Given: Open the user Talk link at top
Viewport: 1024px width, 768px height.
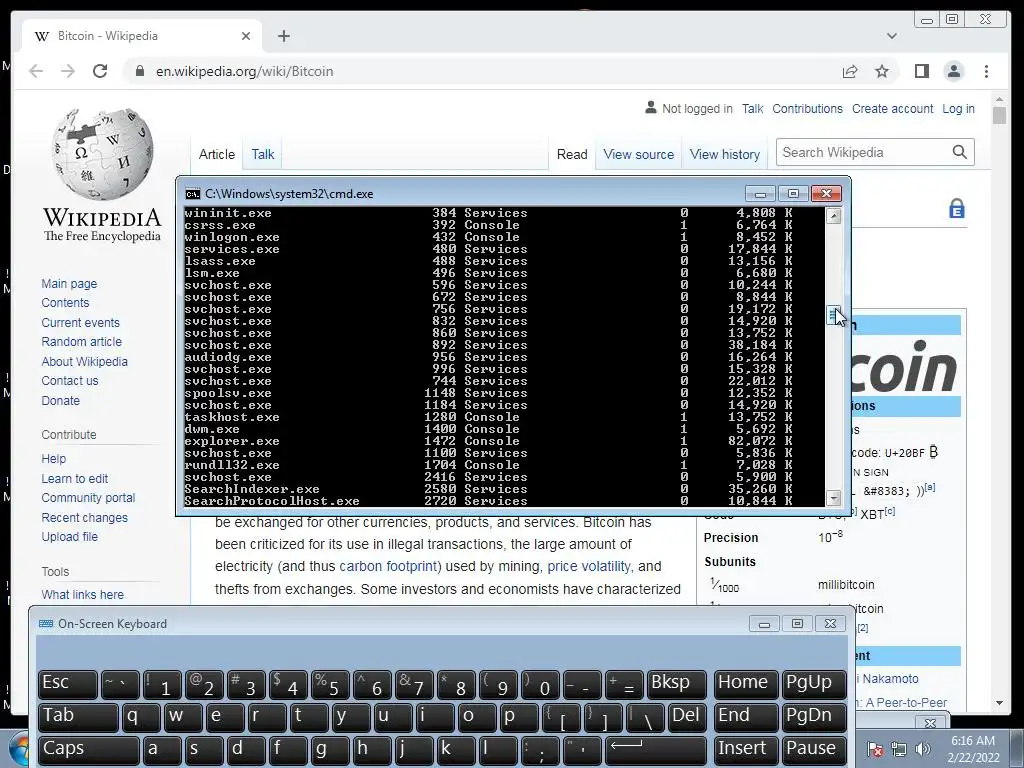Looking at the screenshot, I should click(752, 108).
